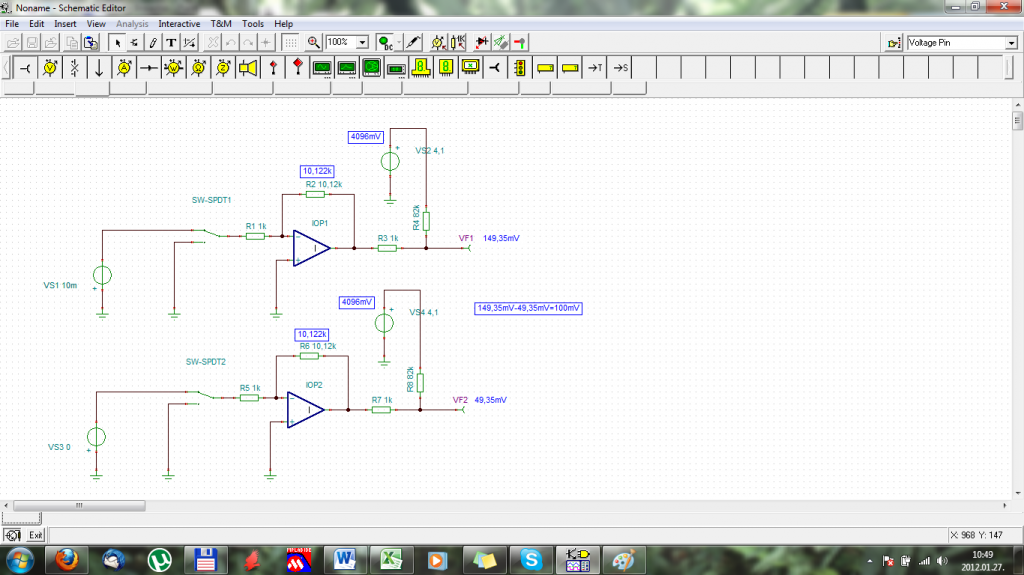
Task: Open the 100% zoom level dropdown
Action: coord(362,43)
